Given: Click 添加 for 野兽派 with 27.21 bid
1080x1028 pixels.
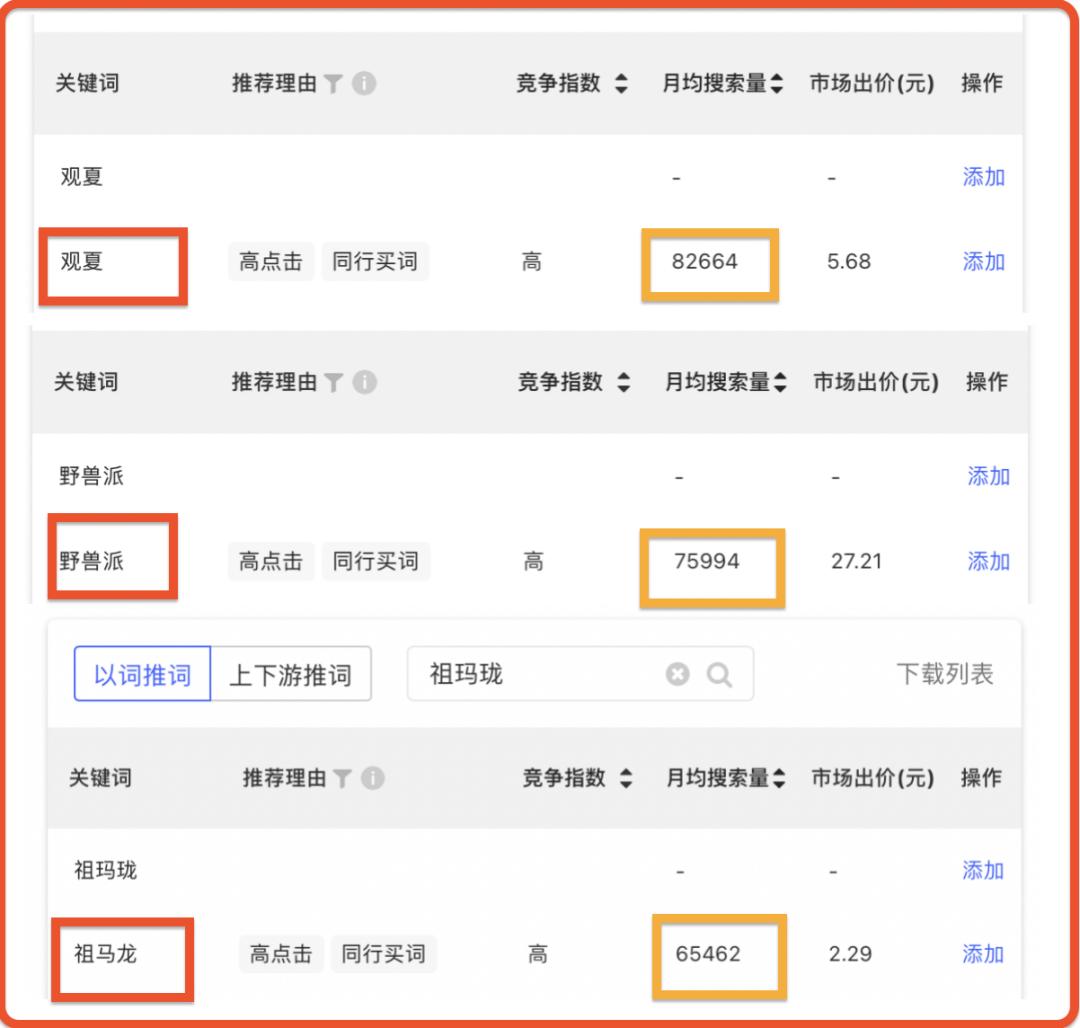Looking at the screenshot, I should [988, 561].
